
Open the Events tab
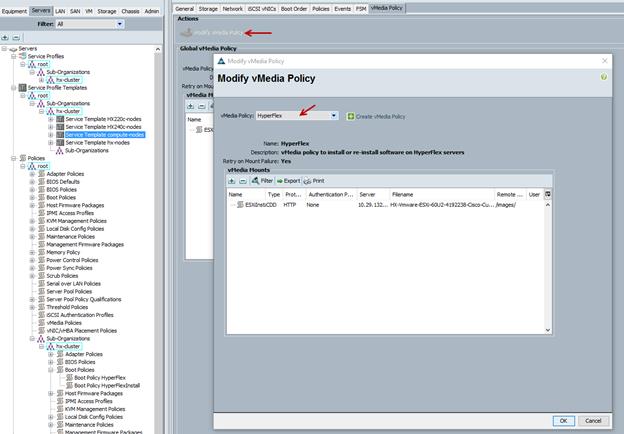(342, 8)
